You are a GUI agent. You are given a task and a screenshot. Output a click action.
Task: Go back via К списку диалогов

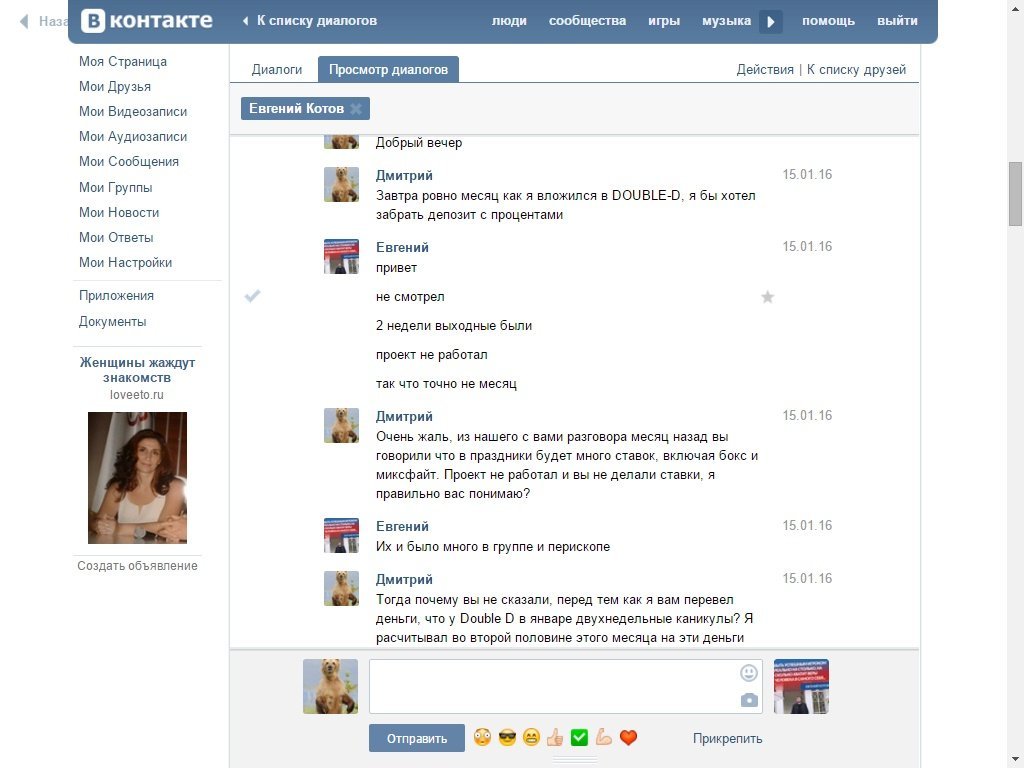(x=310, y=21)
